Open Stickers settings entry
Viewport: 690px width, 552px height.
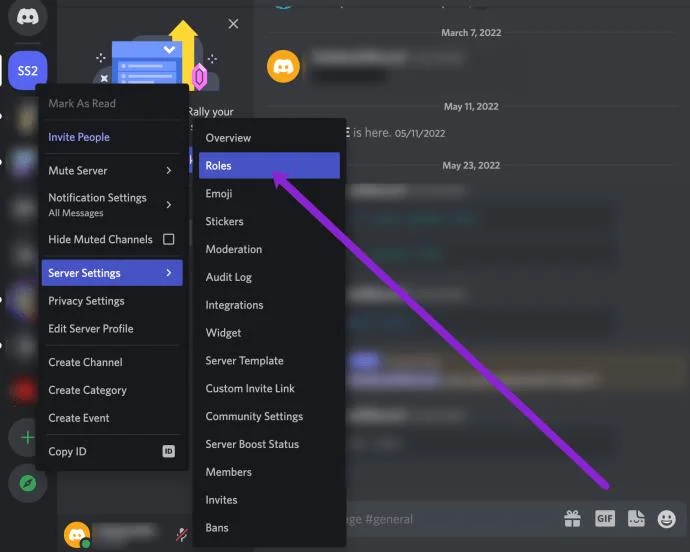(269, 221)
